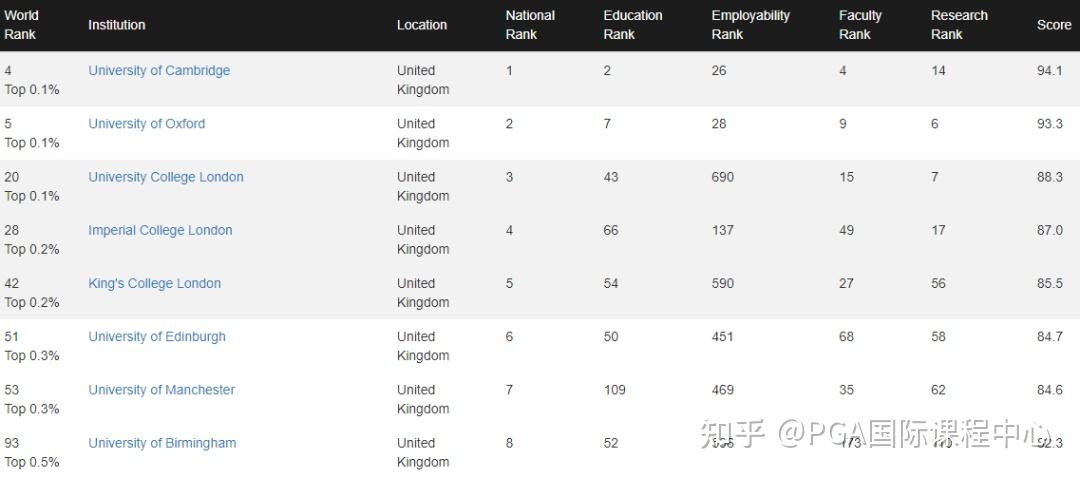The width and height of the screenshot is (1080, 478).
Task: Open the University of Birmingham link
Action: (162, 443)
